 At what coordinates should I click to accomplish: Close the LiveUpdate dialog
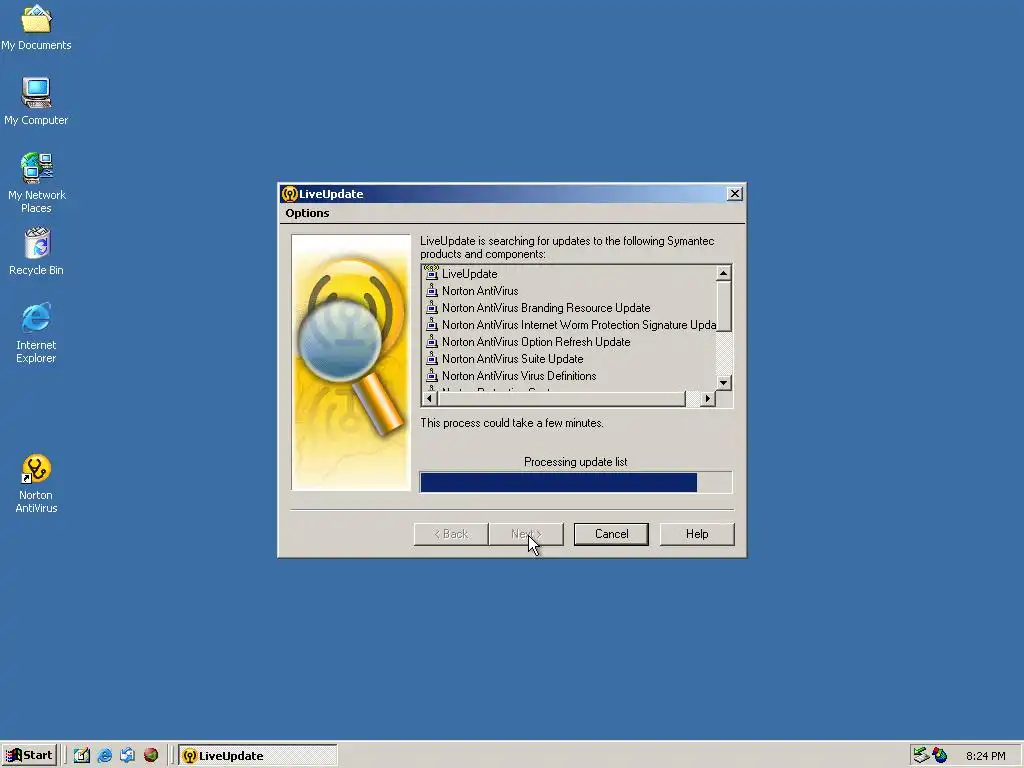pos(735,194)
